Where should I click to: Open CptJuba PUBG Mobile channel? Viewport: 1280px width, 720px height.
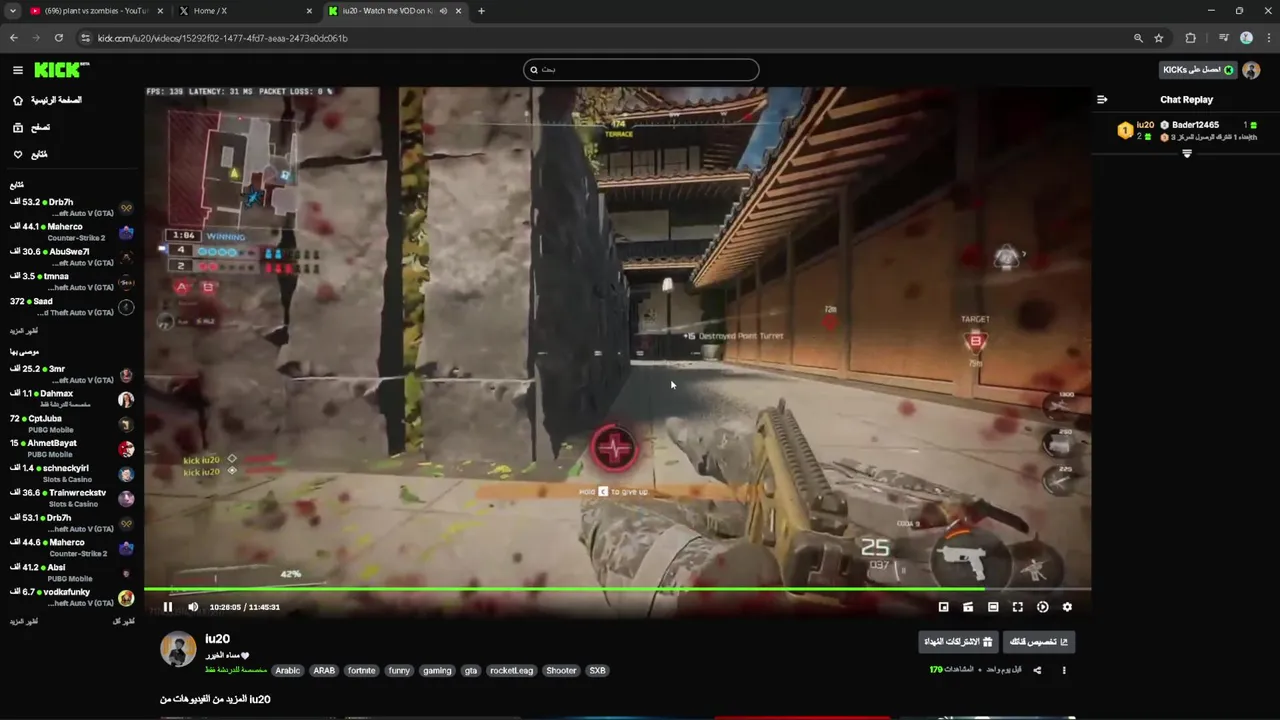click(x=72, y=424)
